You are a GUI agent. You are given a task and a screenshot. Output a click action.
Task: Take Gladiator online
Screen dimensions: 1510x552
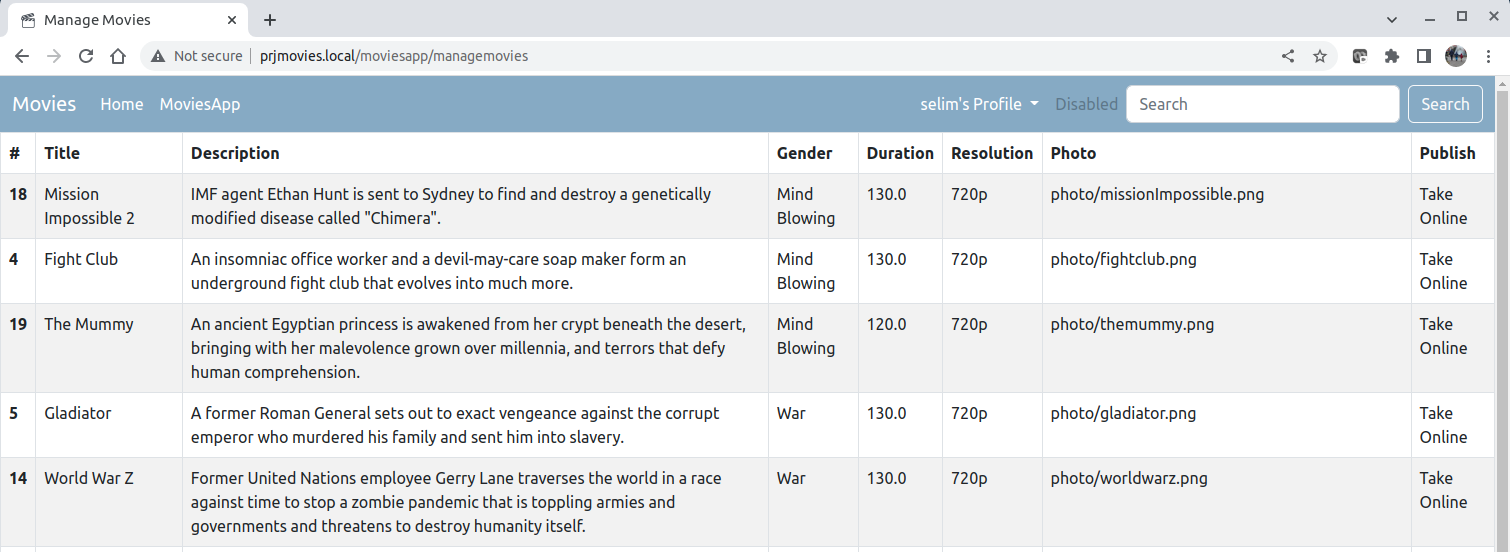click(x=1443, y=425)
